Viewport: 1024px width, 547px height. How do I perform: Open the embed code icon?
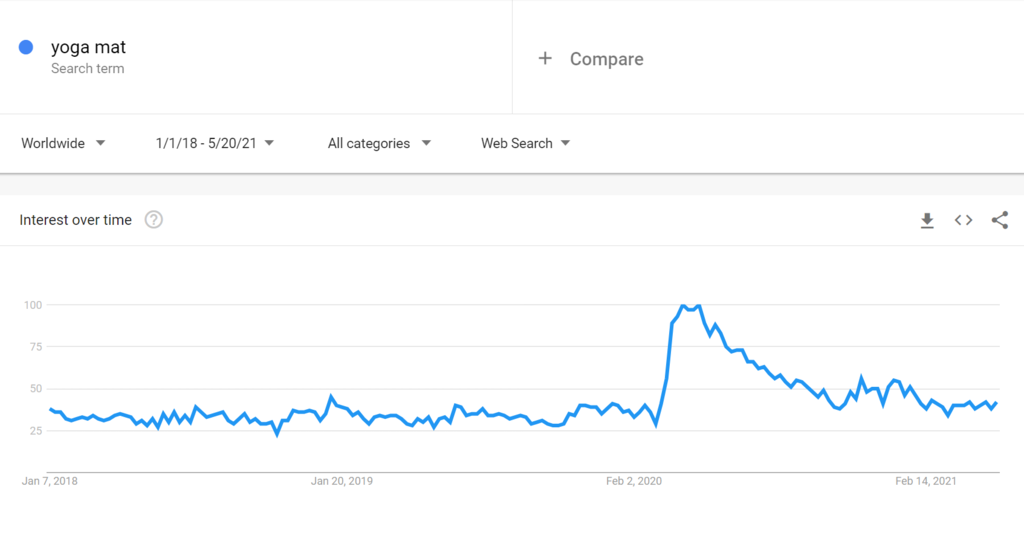[963, 220]
